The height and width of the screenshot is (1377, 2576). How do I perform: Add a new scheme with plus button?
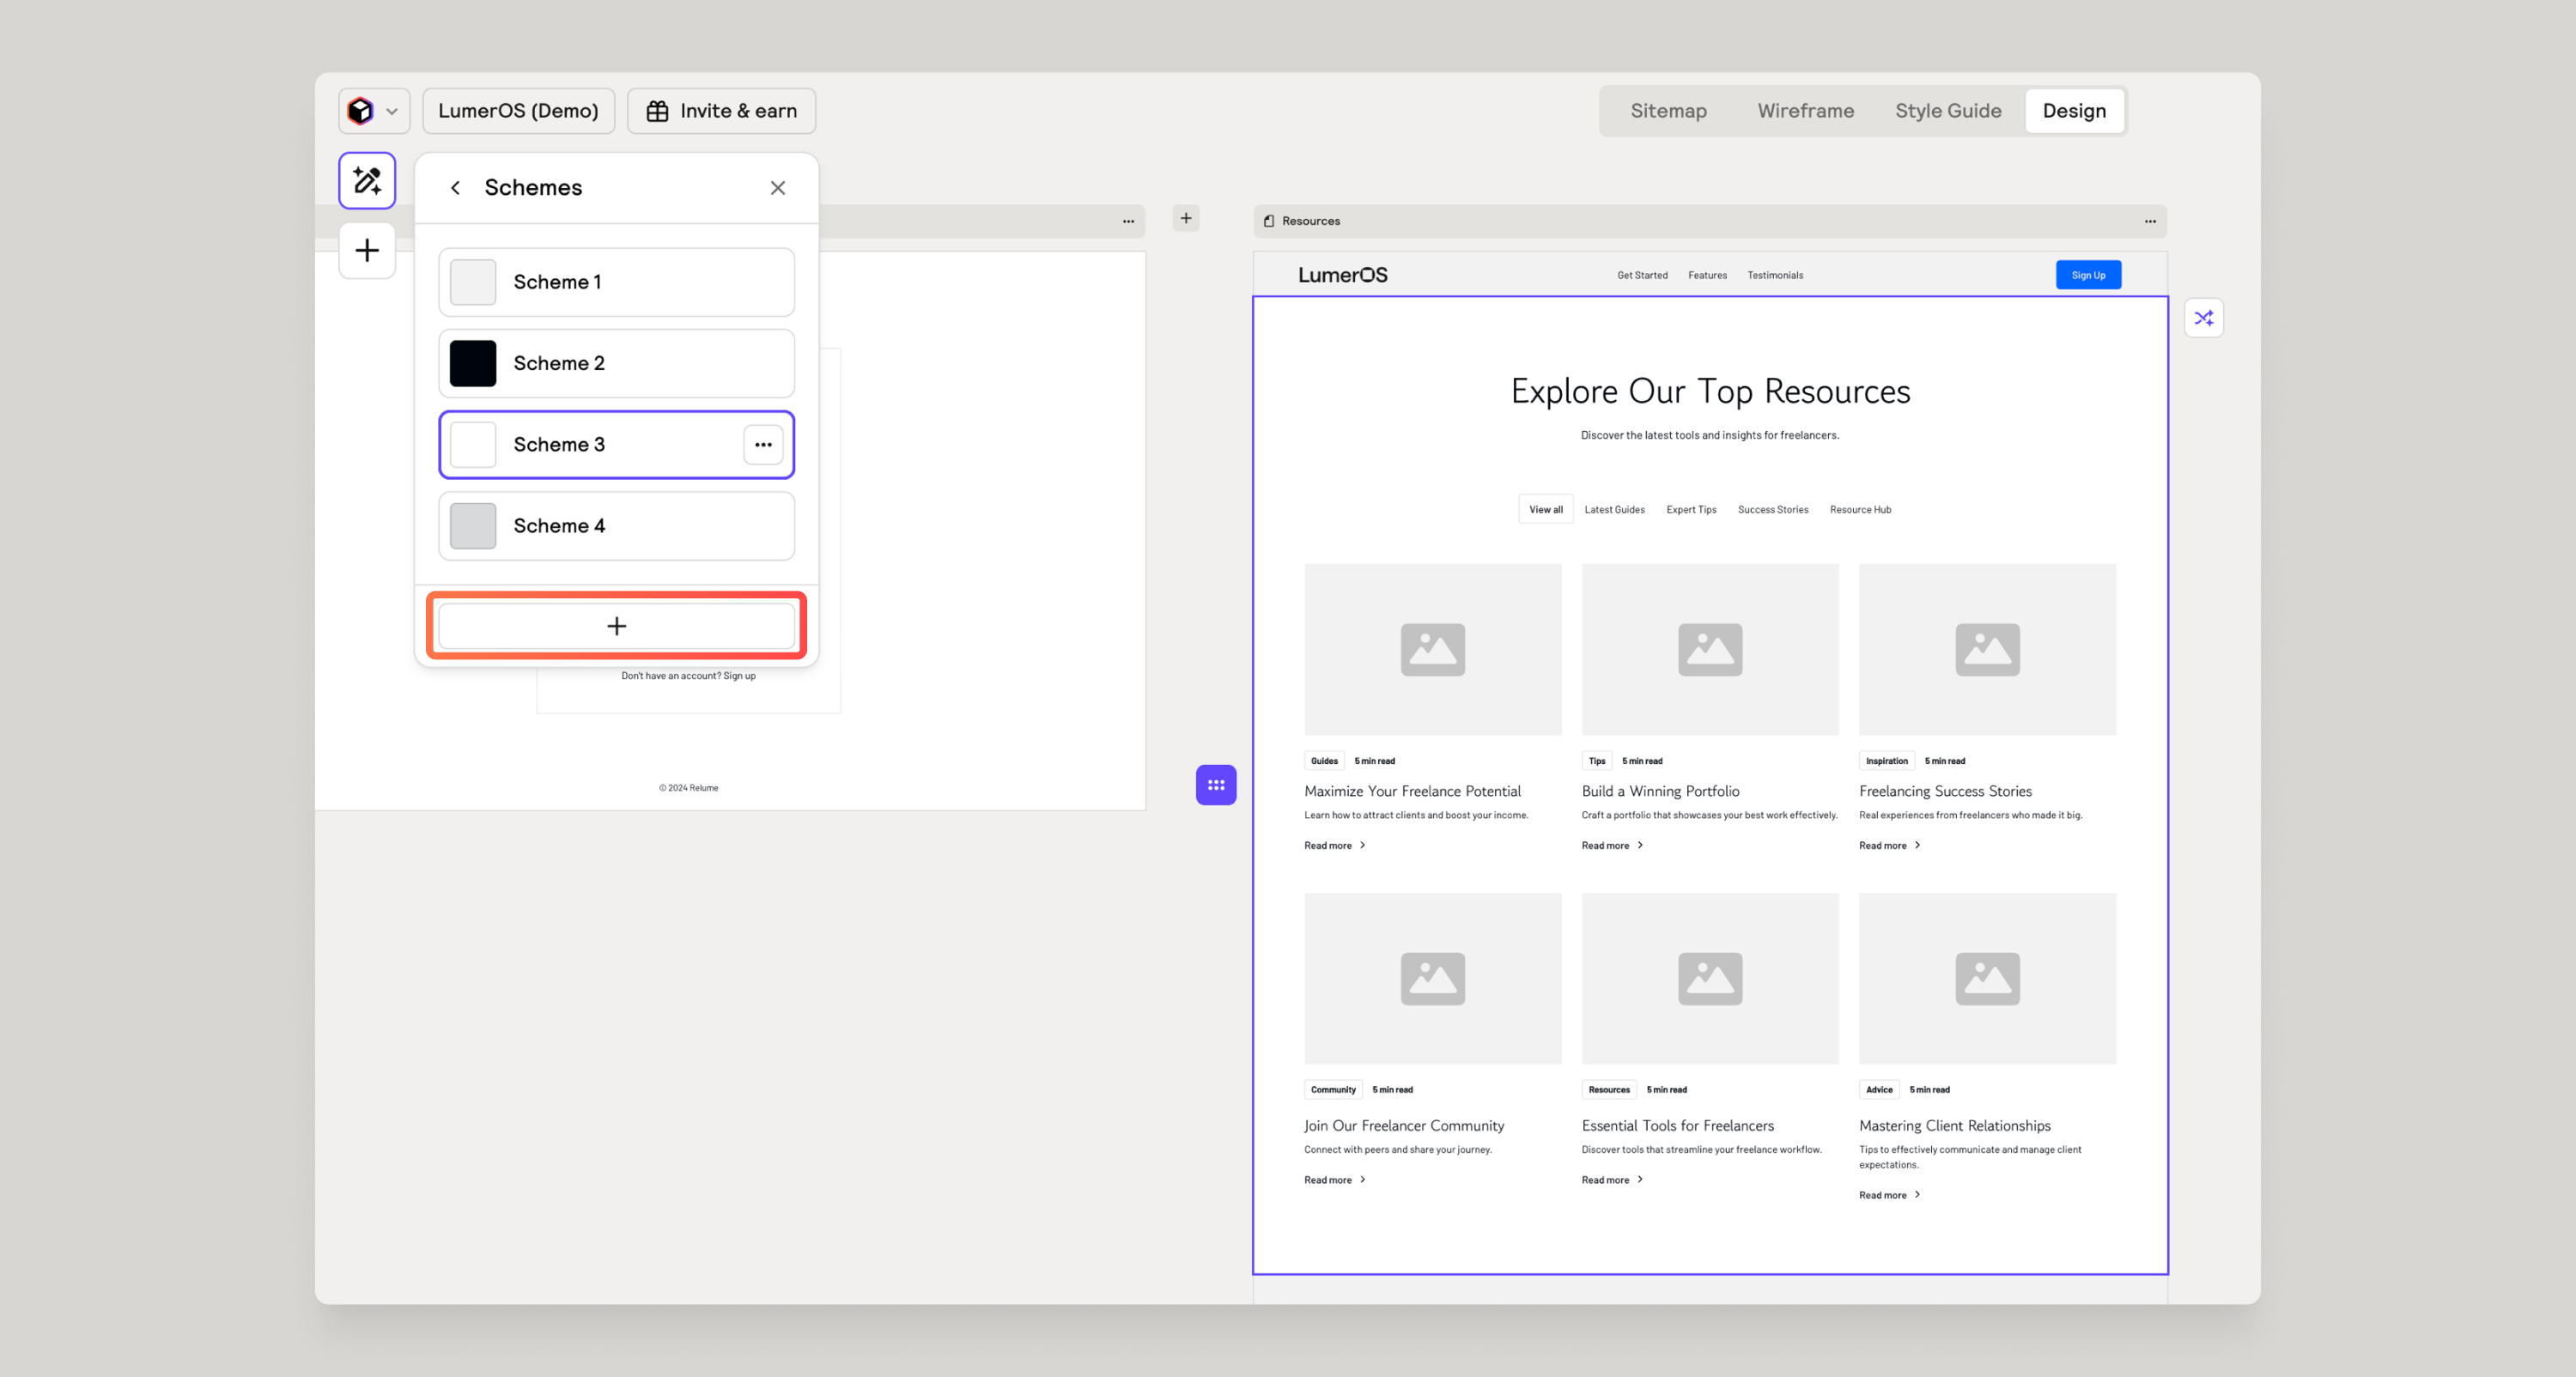pos(616,626)
